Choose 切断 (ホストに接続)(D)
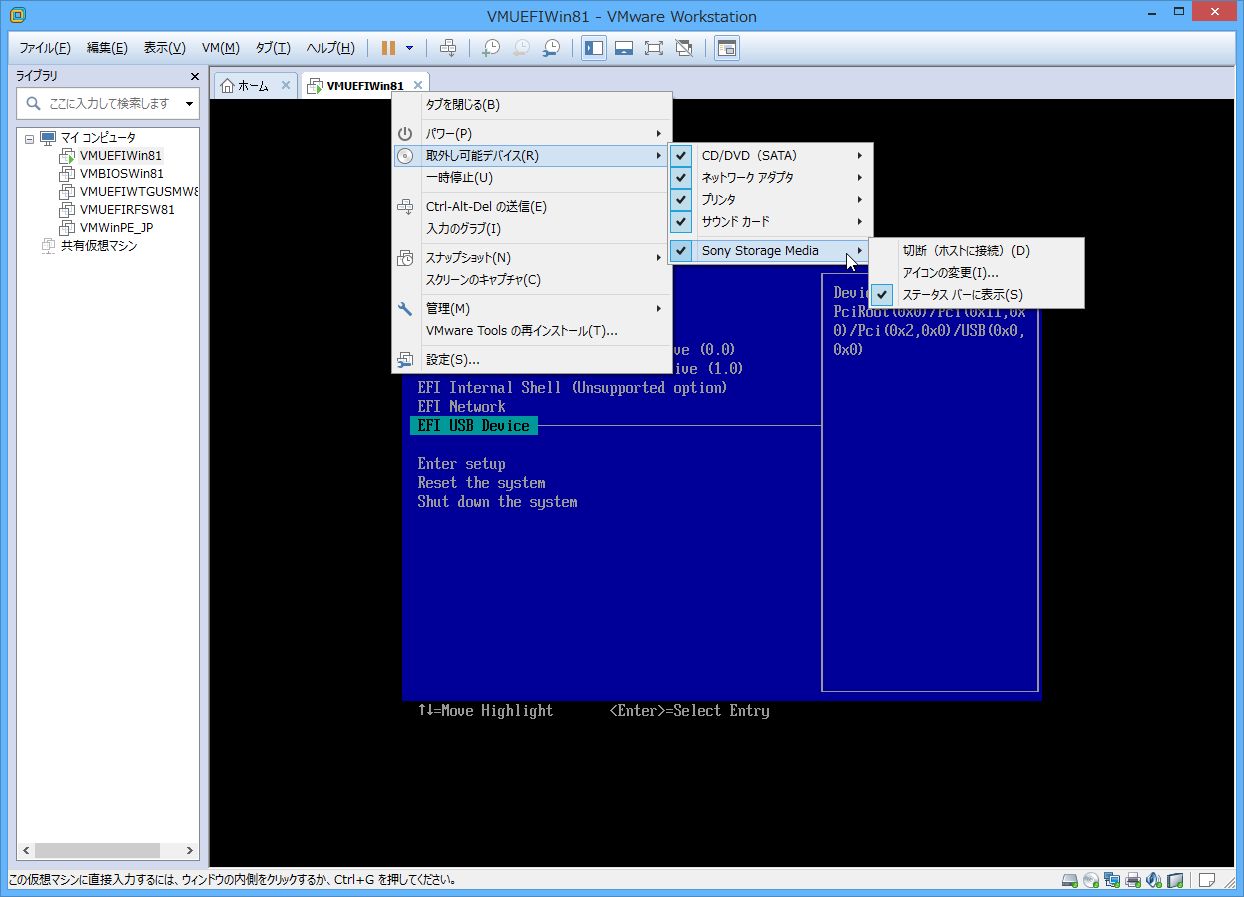1244x897 pixels. [976, 251]
